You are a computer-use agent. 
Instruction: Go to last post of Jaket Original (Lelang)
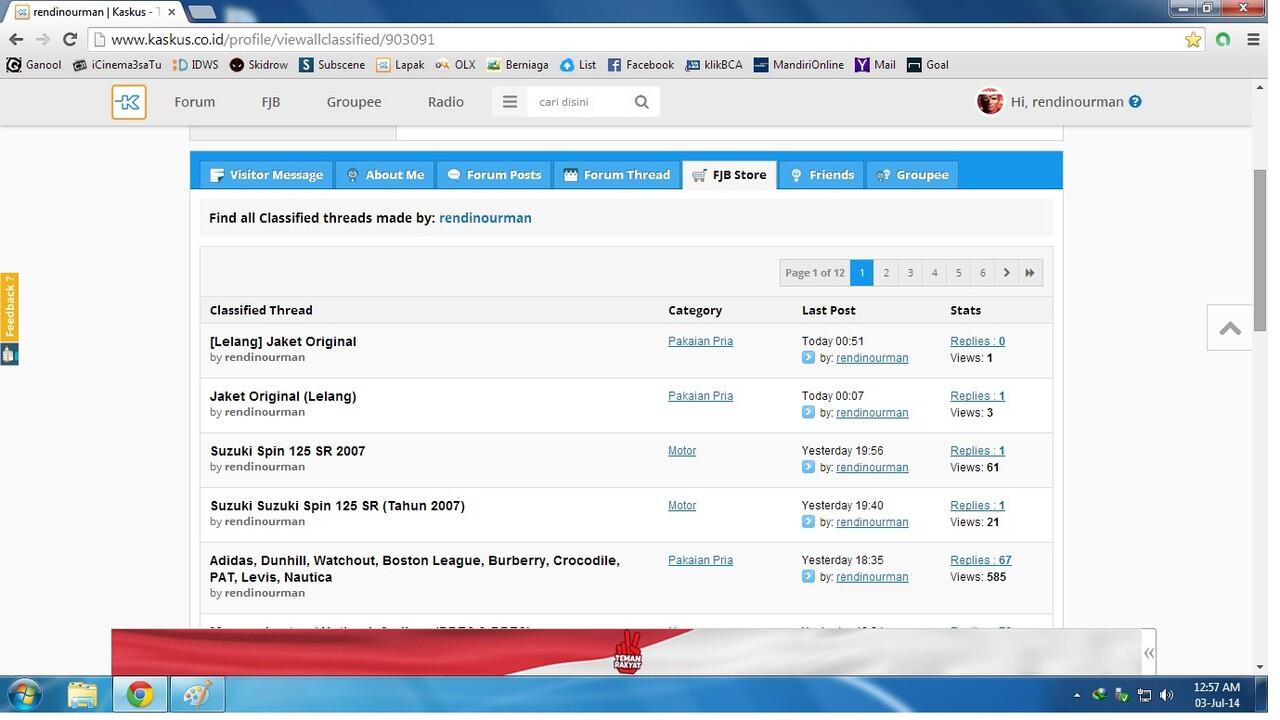pos(808,413)
